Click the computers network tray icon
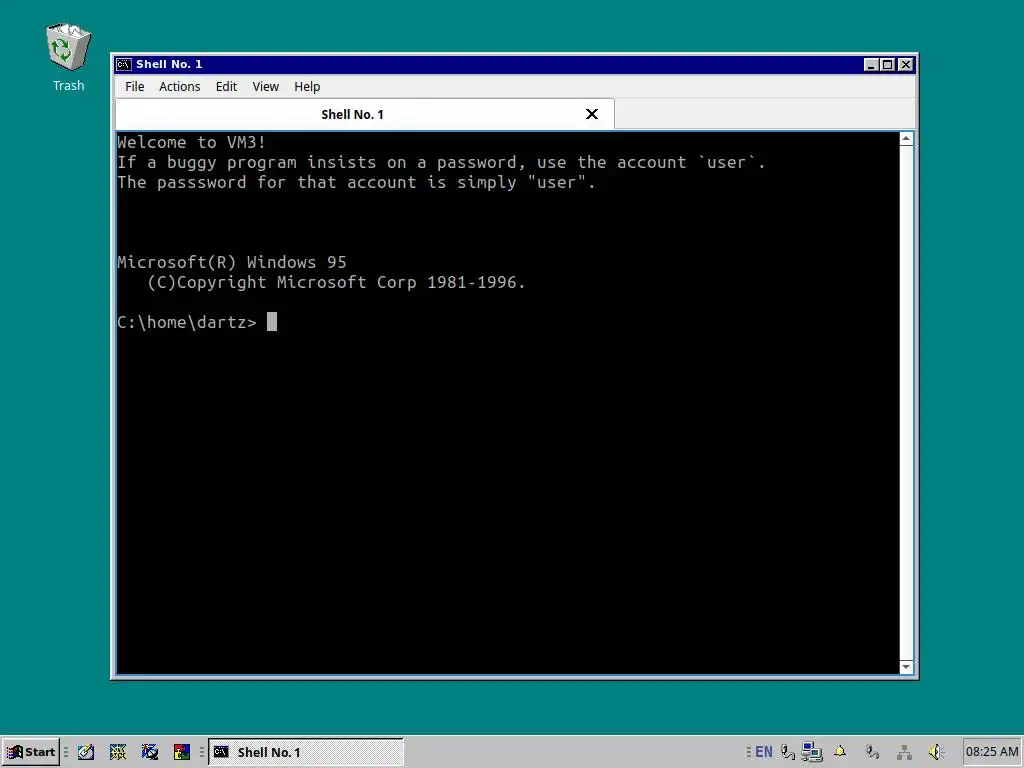Viewport: 1024px width, 768px height. pos(812,752)
